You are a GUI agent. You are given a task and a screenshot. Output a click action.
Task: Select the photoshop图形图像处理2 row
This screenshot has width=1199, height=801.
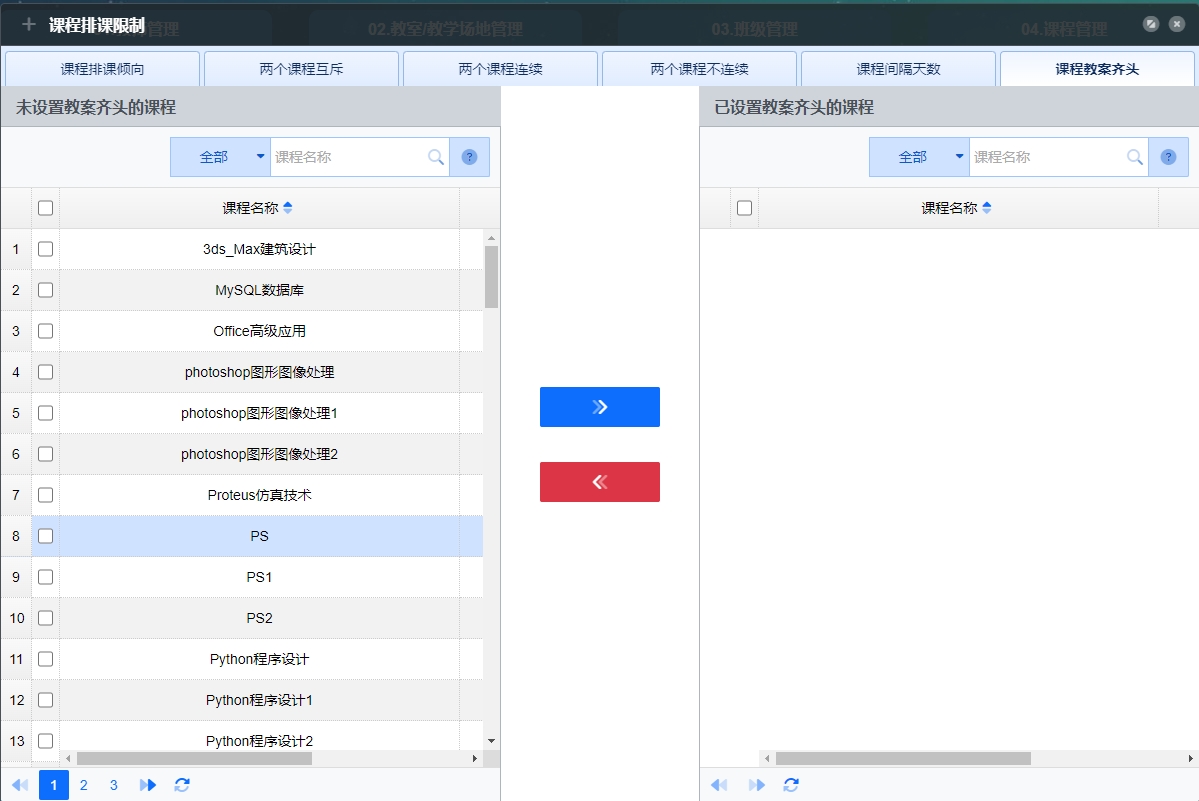click(242, 454)
